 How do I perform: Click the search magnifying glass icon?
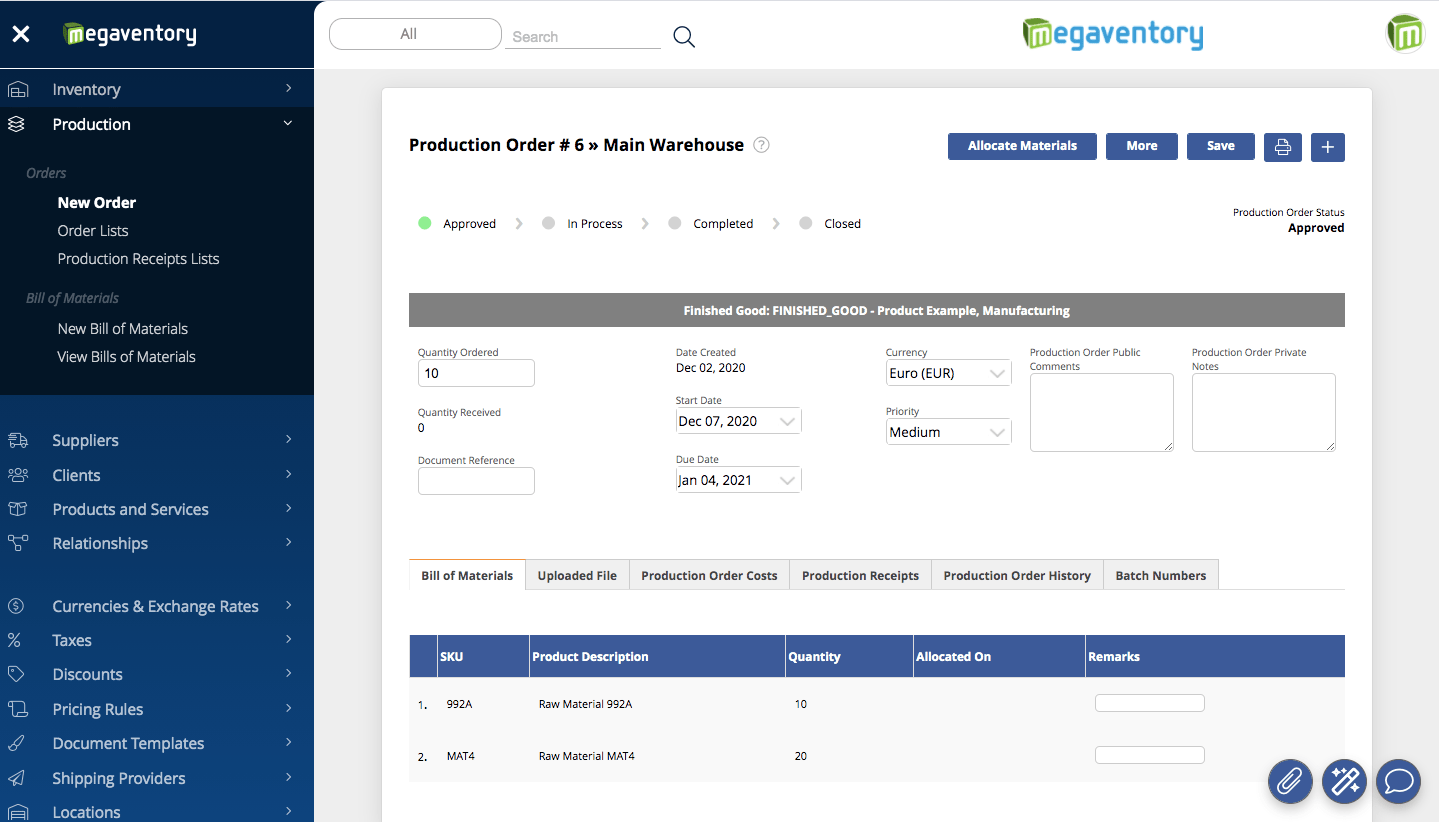684,35
